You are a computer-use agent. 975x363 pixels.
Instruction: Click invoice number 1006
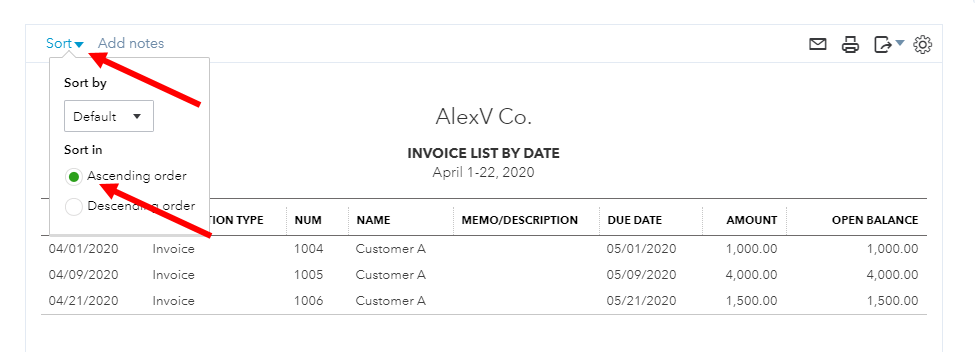[x=309, y=301]
